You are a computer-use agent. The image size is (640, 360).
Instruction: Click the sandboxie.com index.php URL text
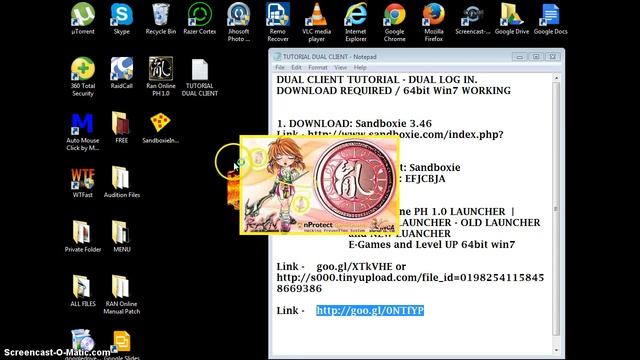click(x=405, y=134)
